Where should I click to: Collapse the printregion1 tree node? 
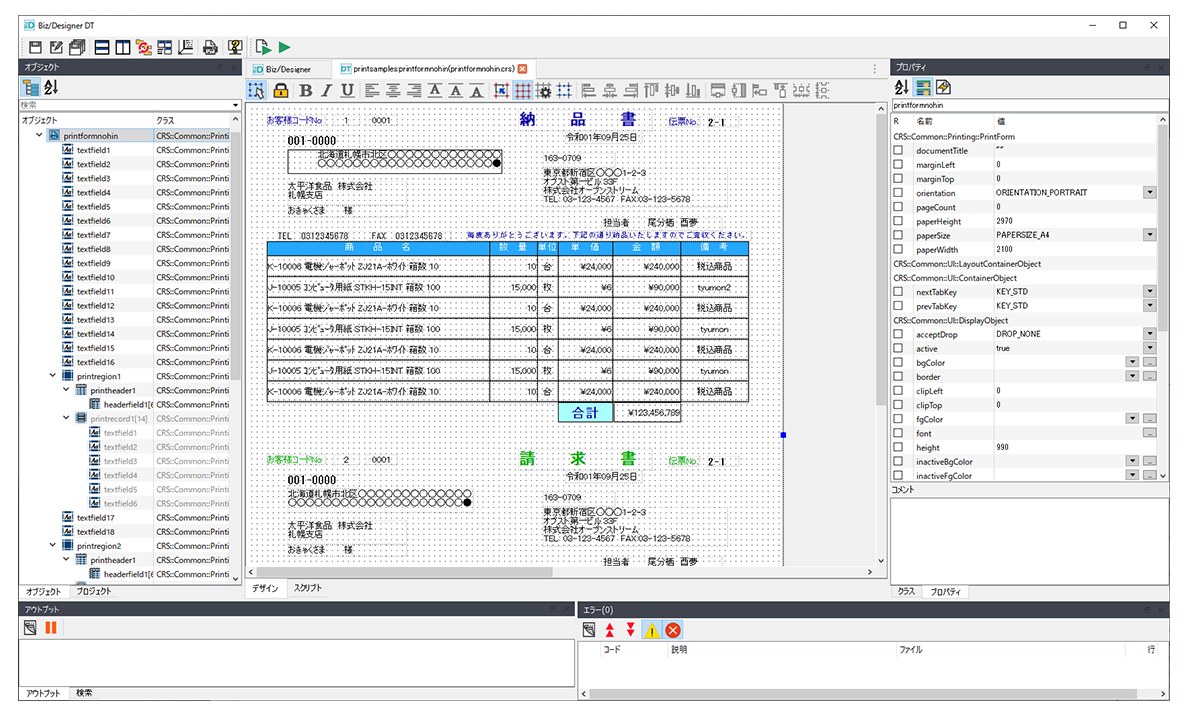tap(53, 376)
